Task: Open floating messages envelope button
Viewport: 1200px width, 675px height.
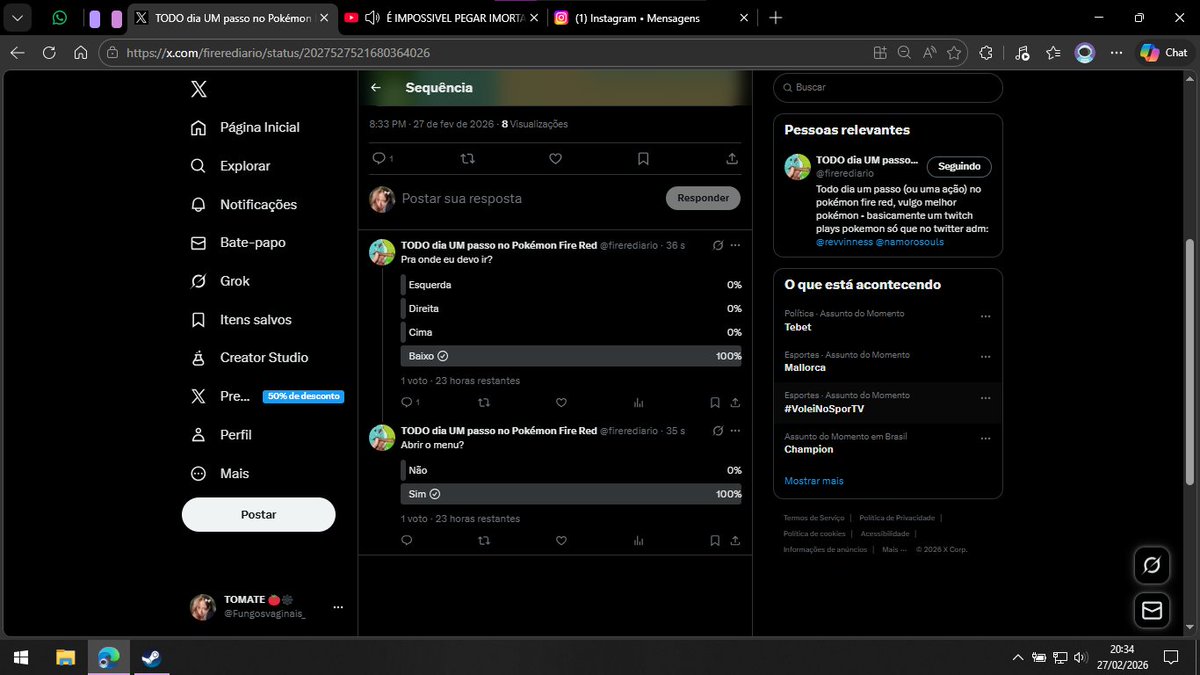Action: point(1151,610)
